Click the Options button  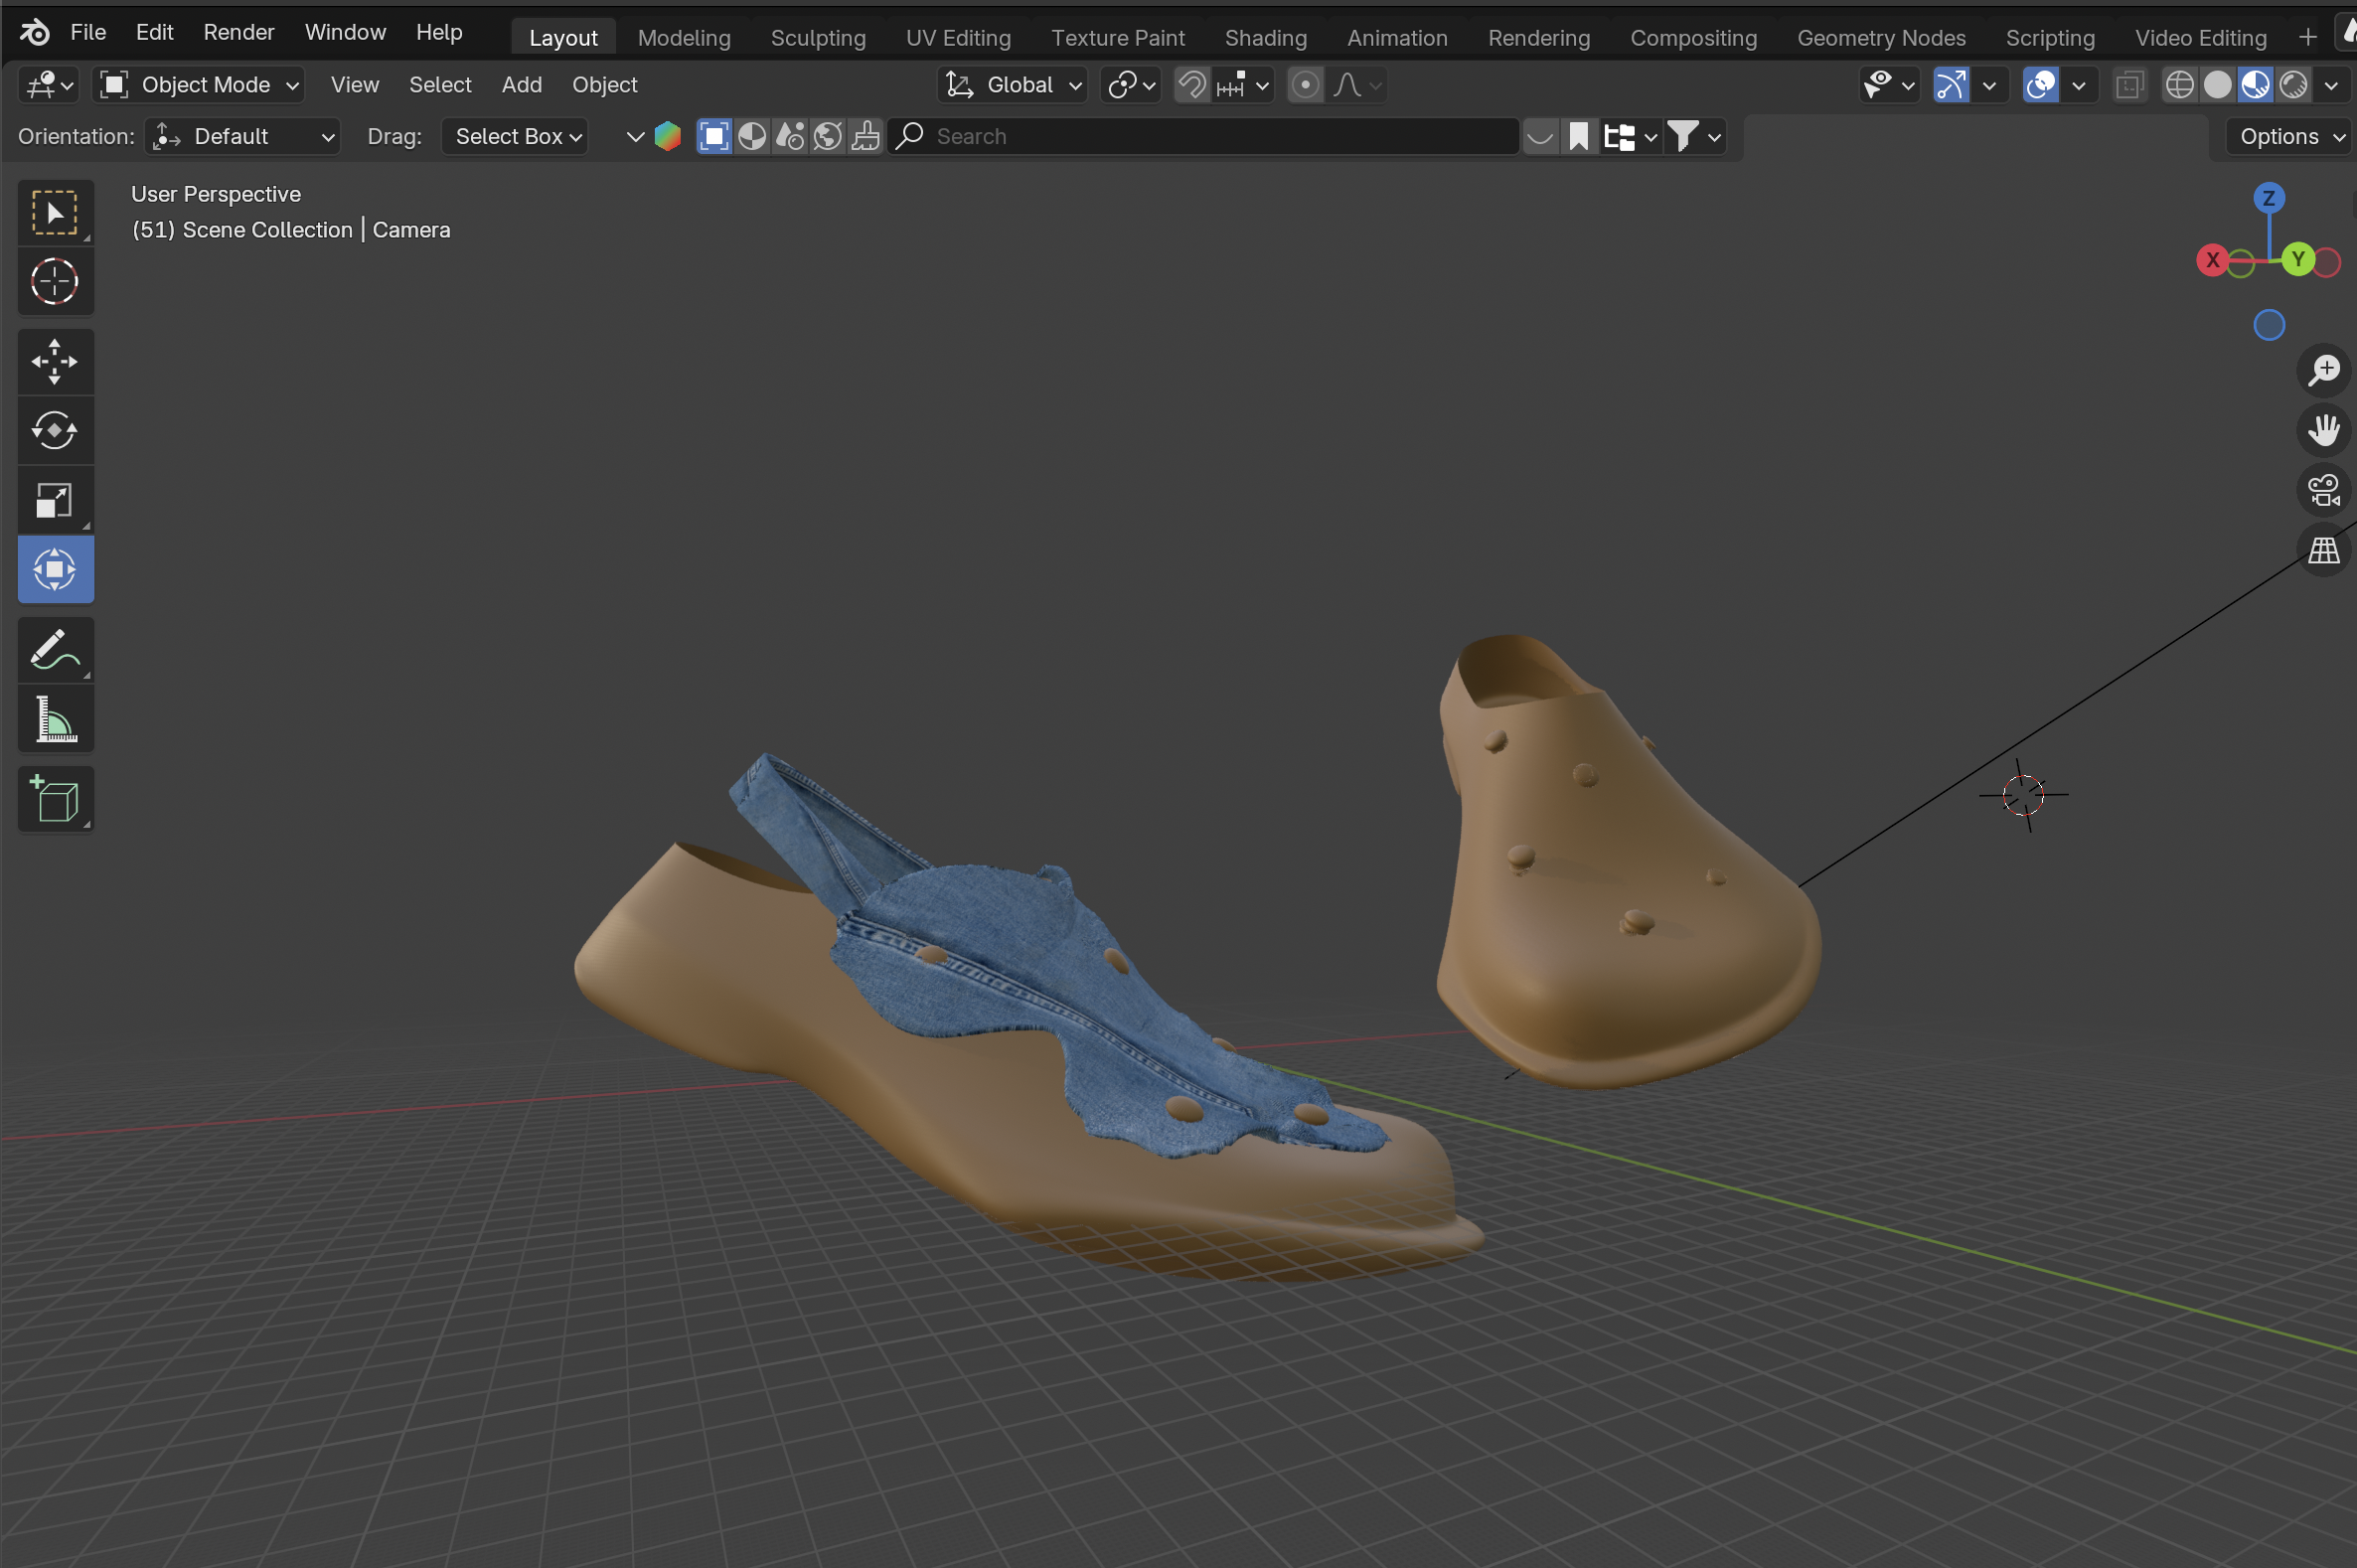(x=2287, y=136)
